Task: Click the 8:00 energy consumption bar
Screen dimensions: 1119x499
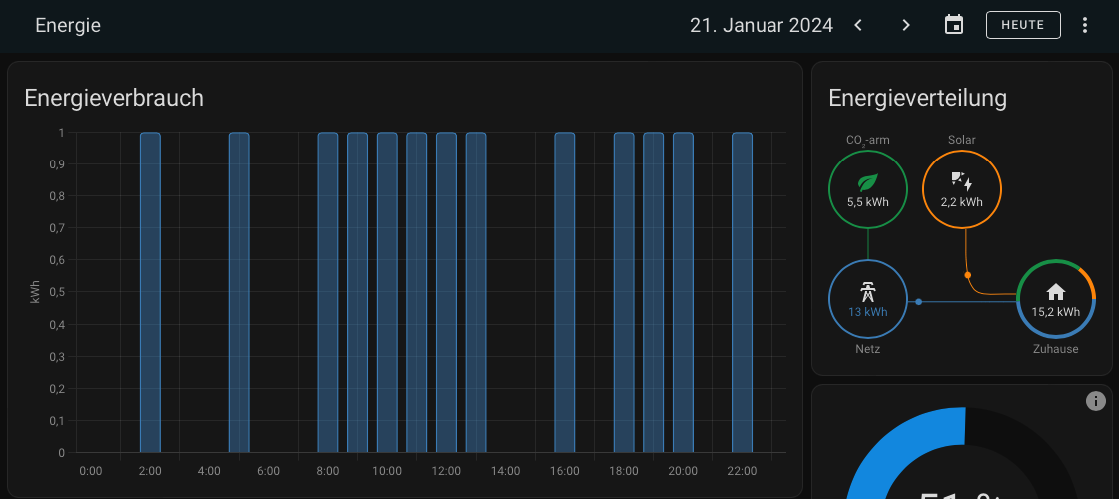Action: [x=328, y=292]
